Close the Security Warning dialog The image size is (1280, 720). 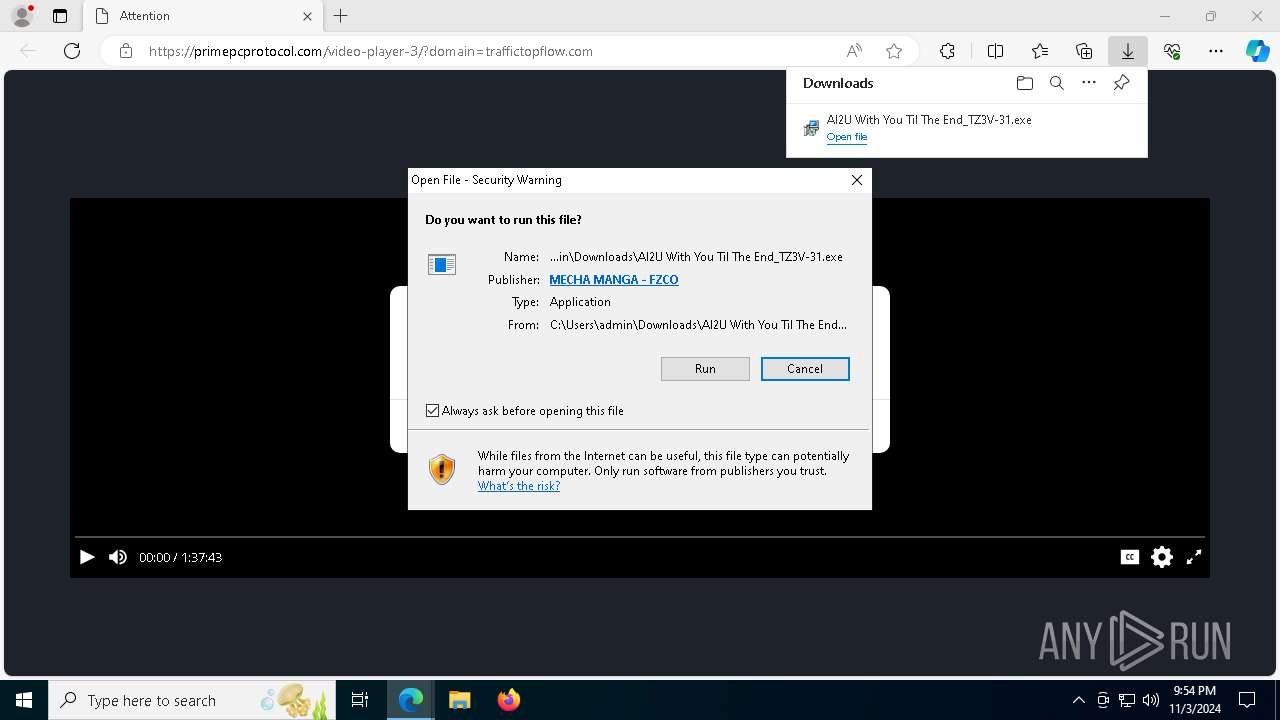[x=856, y=180]
